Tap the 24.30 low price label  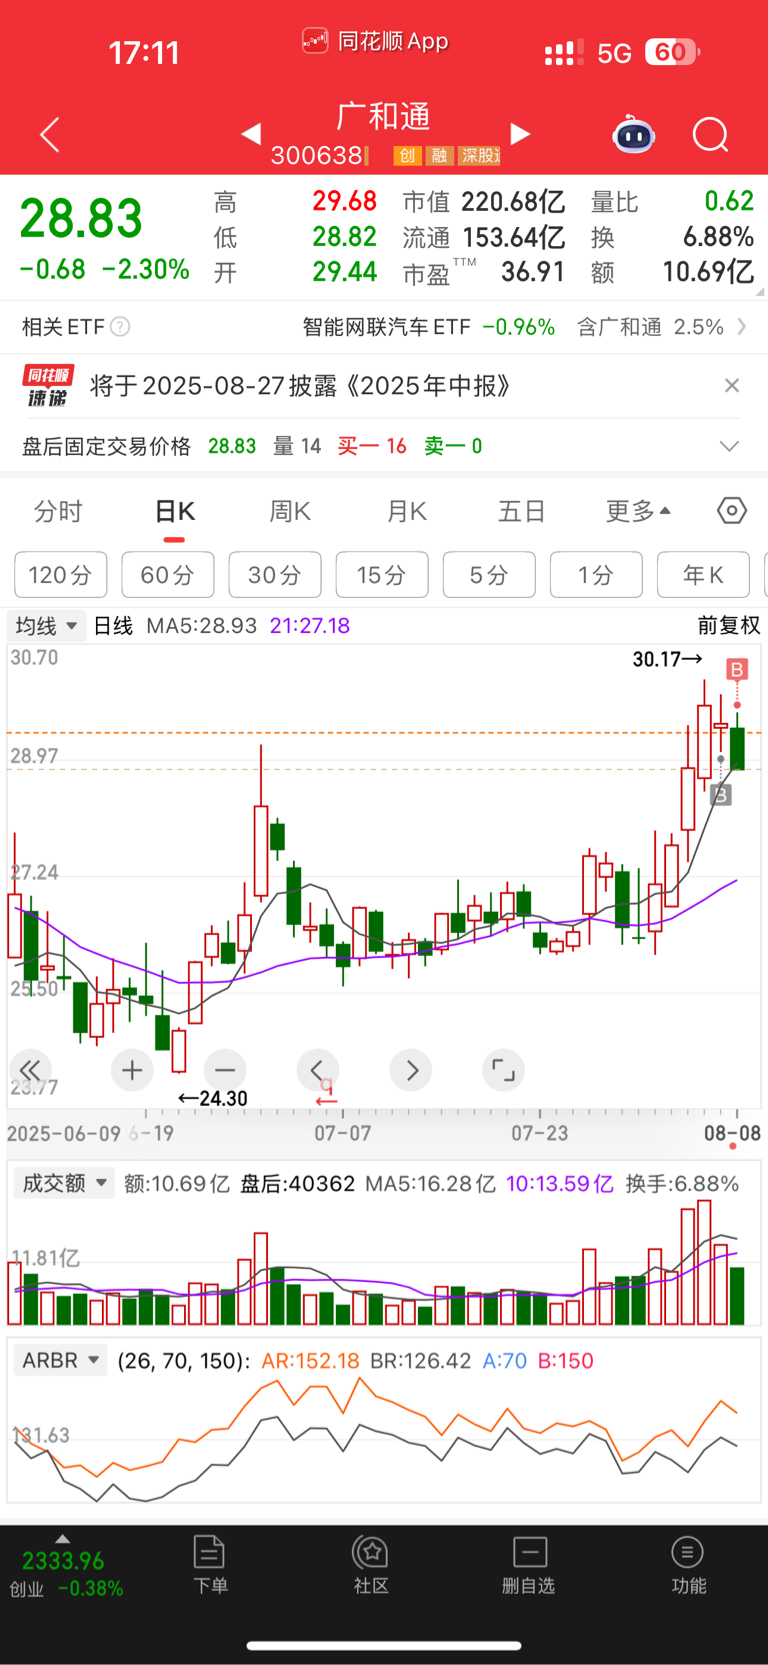[213, 1098]
